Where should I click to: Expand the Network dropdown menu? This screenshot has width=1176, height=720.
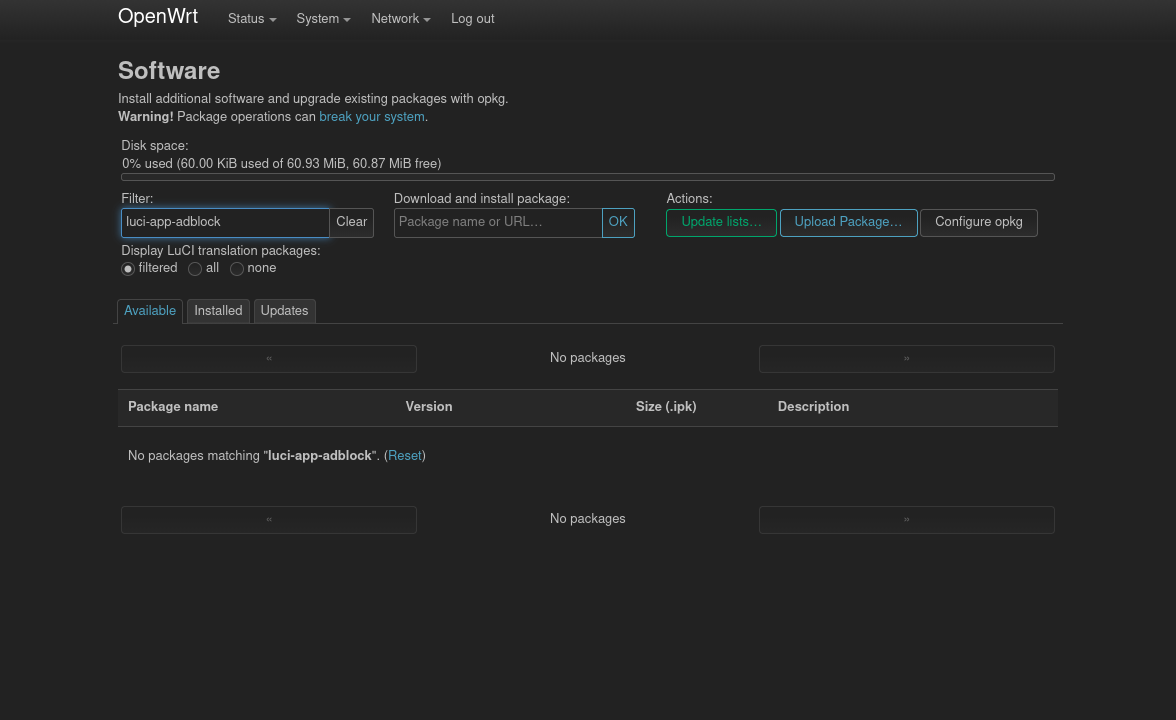pos(400,19)
